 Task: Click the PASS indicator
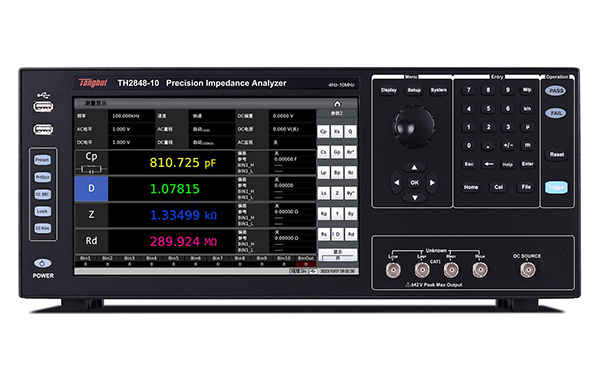[x=556, y=91]
